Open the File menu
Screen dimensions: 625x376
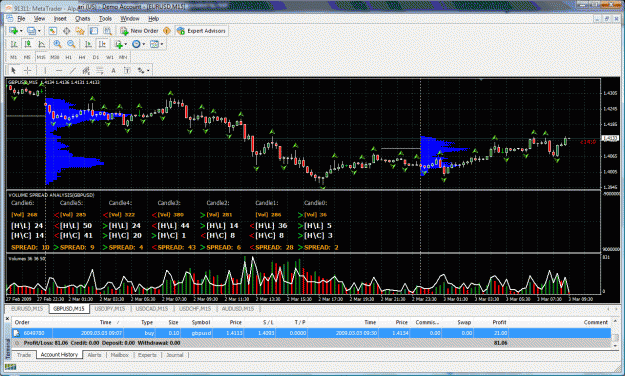click(x=21, y=19)
